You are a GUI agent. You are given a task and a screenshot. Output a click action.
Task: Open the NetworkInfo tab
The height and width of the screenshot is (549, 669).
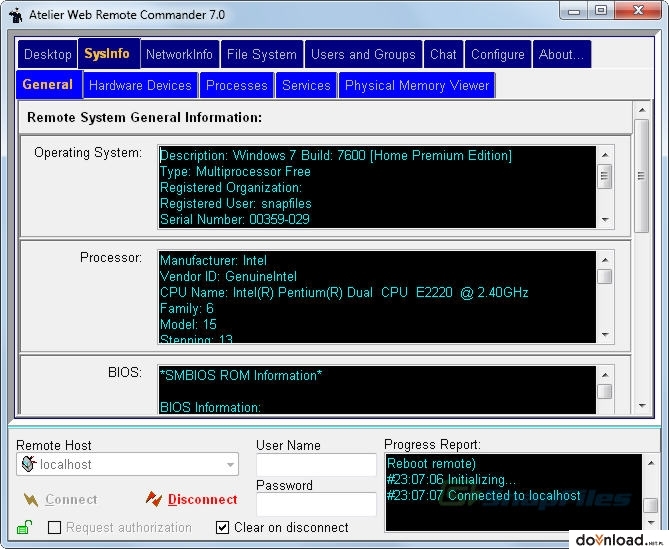(180, 54)
